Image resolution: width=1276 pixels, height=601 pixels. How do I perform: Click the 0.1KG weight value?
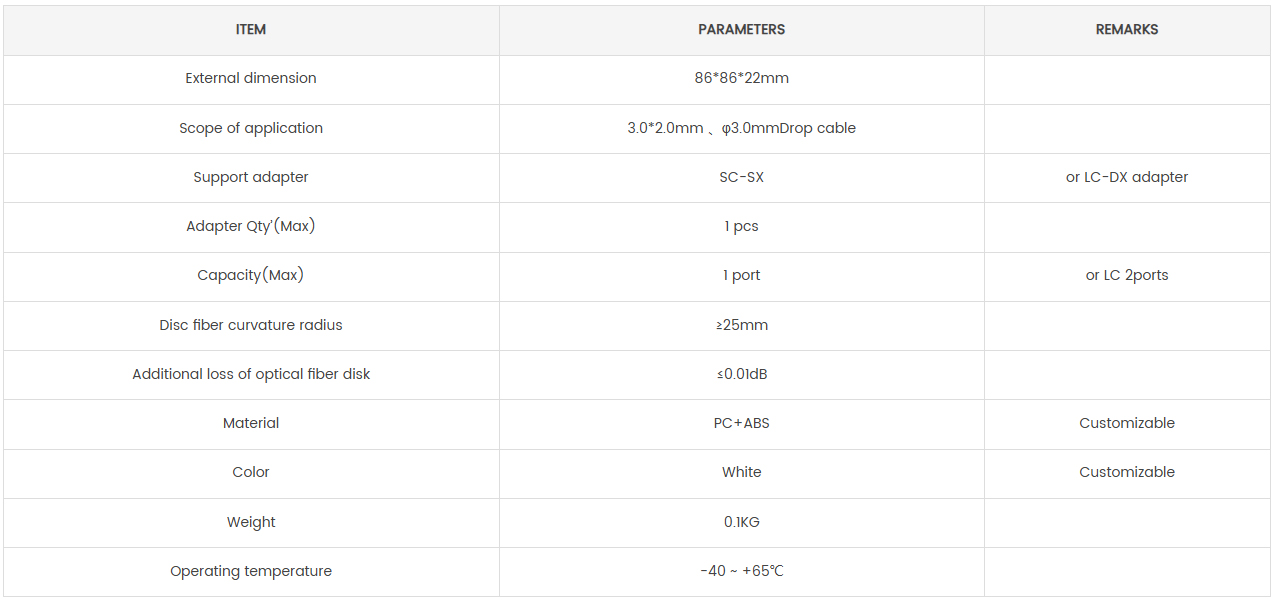tap(741, 522)
